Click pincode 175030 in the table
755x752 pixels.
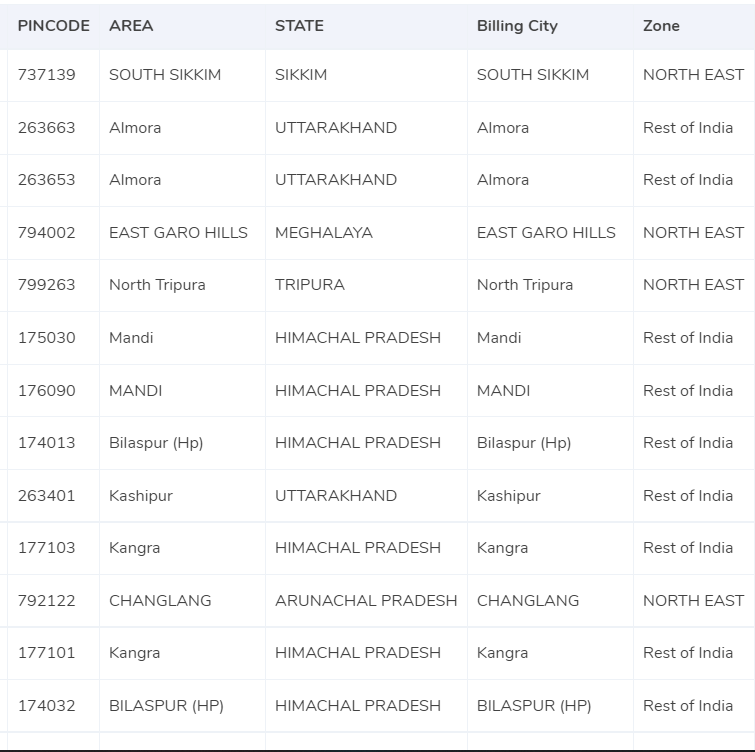click(47, 338)
